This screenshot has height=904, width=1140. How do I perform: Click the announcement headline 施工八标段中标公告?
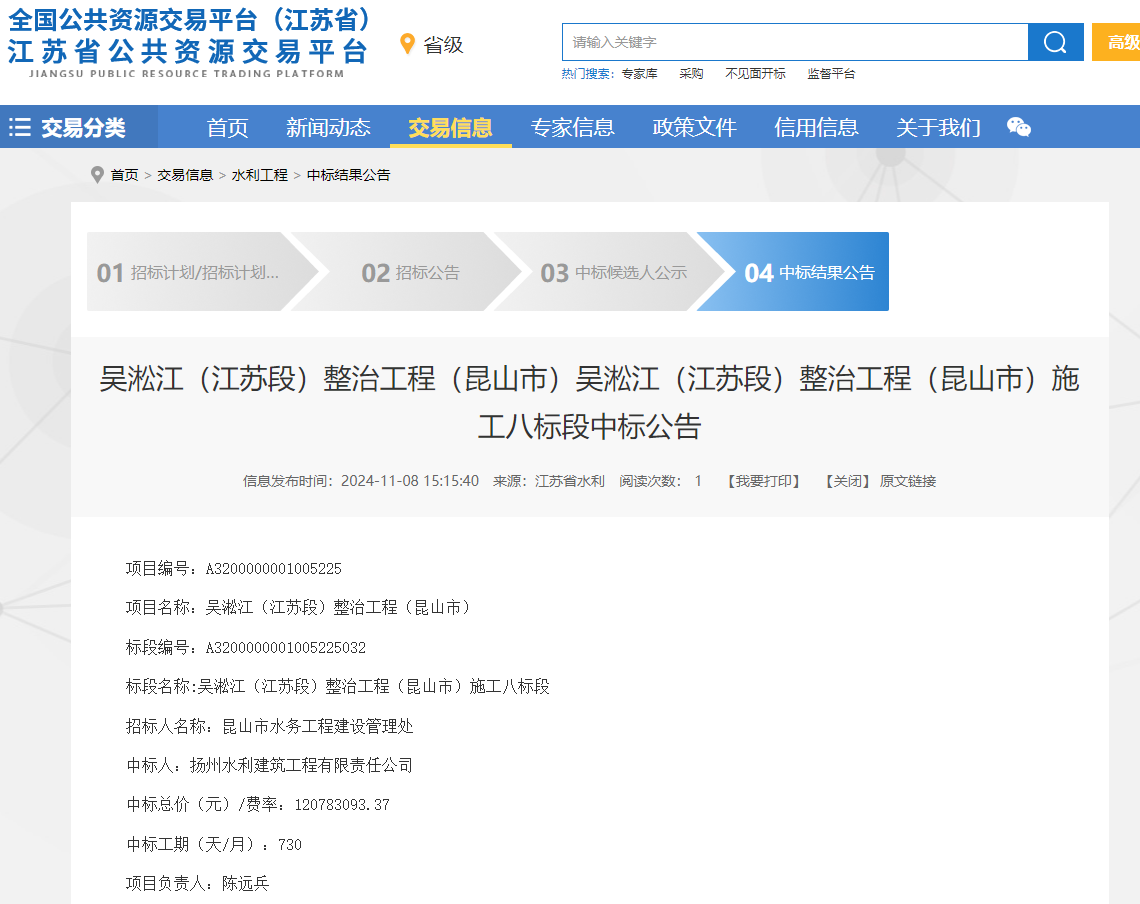click(589, 402)
